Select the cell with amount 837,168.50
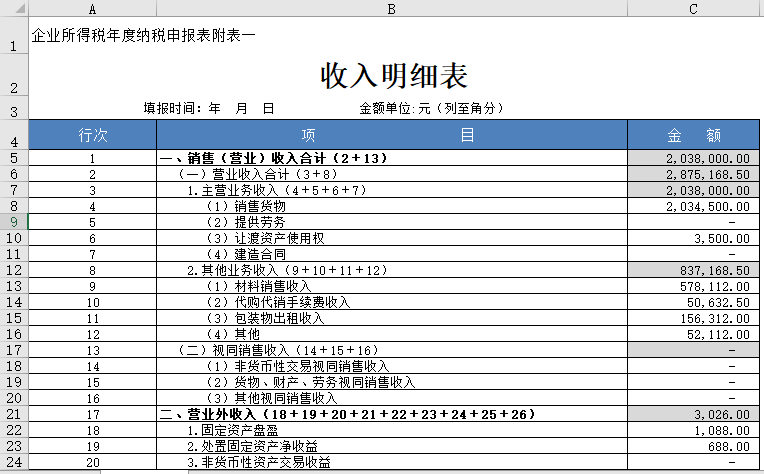 694,270
